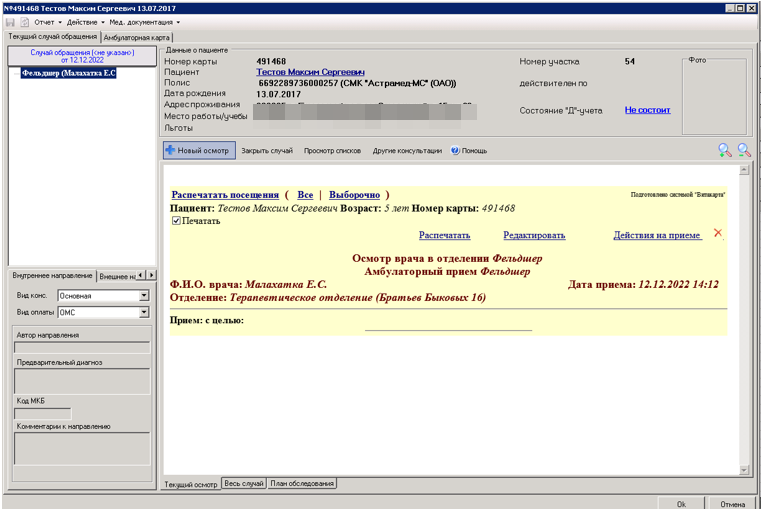The width and height of the screenshot is (762, 509).
Task: Click the zoom out magnifier icon
Action: point(744,150)
